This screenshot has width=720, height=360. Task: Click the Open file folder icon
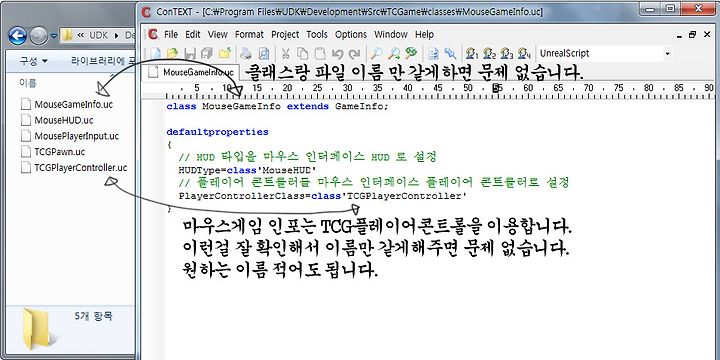[172, 53]
